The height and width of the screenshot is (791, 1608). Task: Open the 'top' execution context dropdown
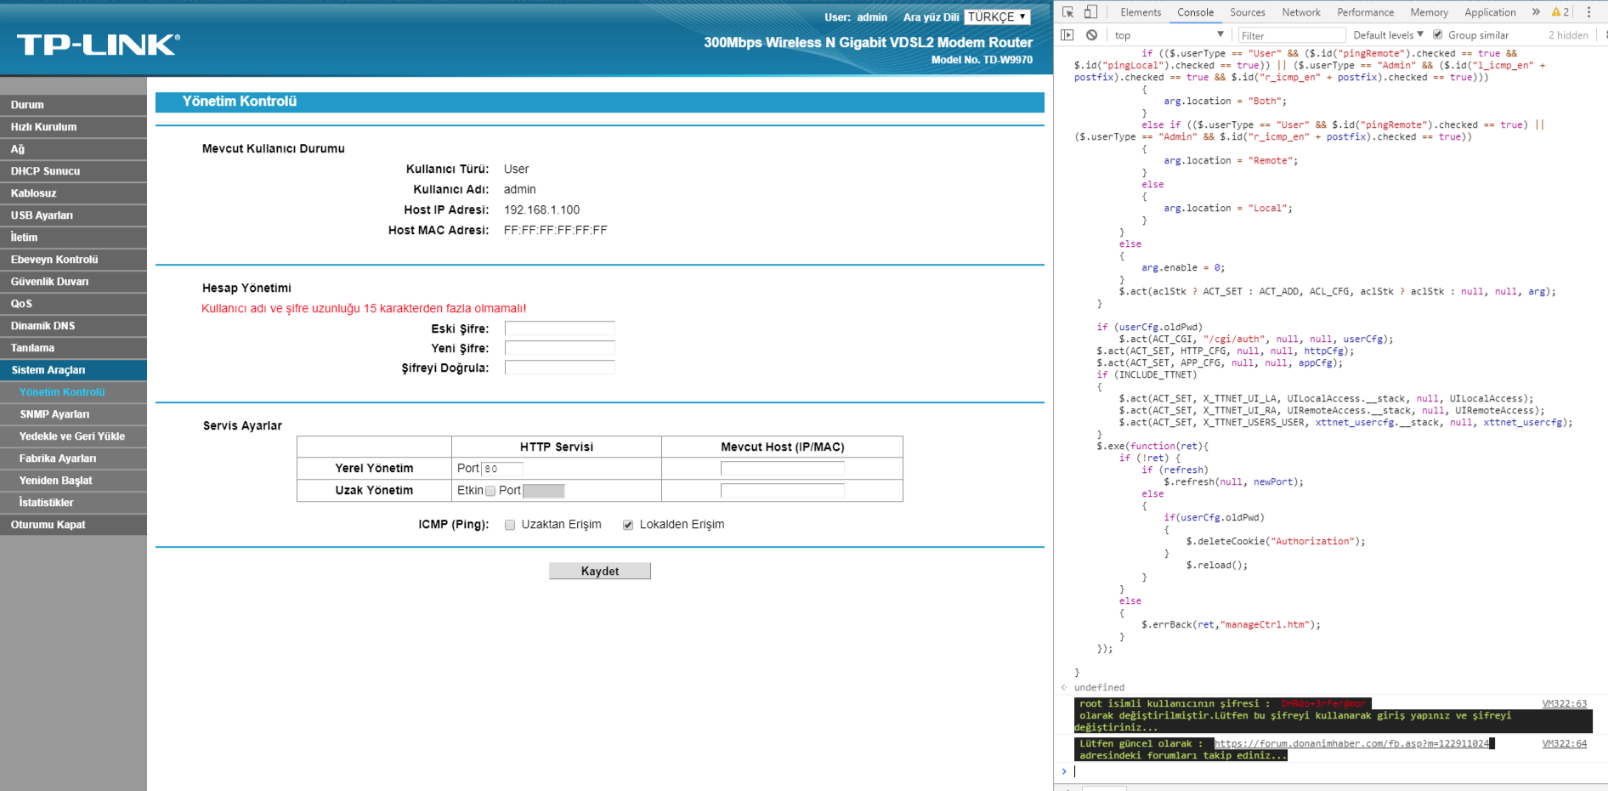[1168, 35]
